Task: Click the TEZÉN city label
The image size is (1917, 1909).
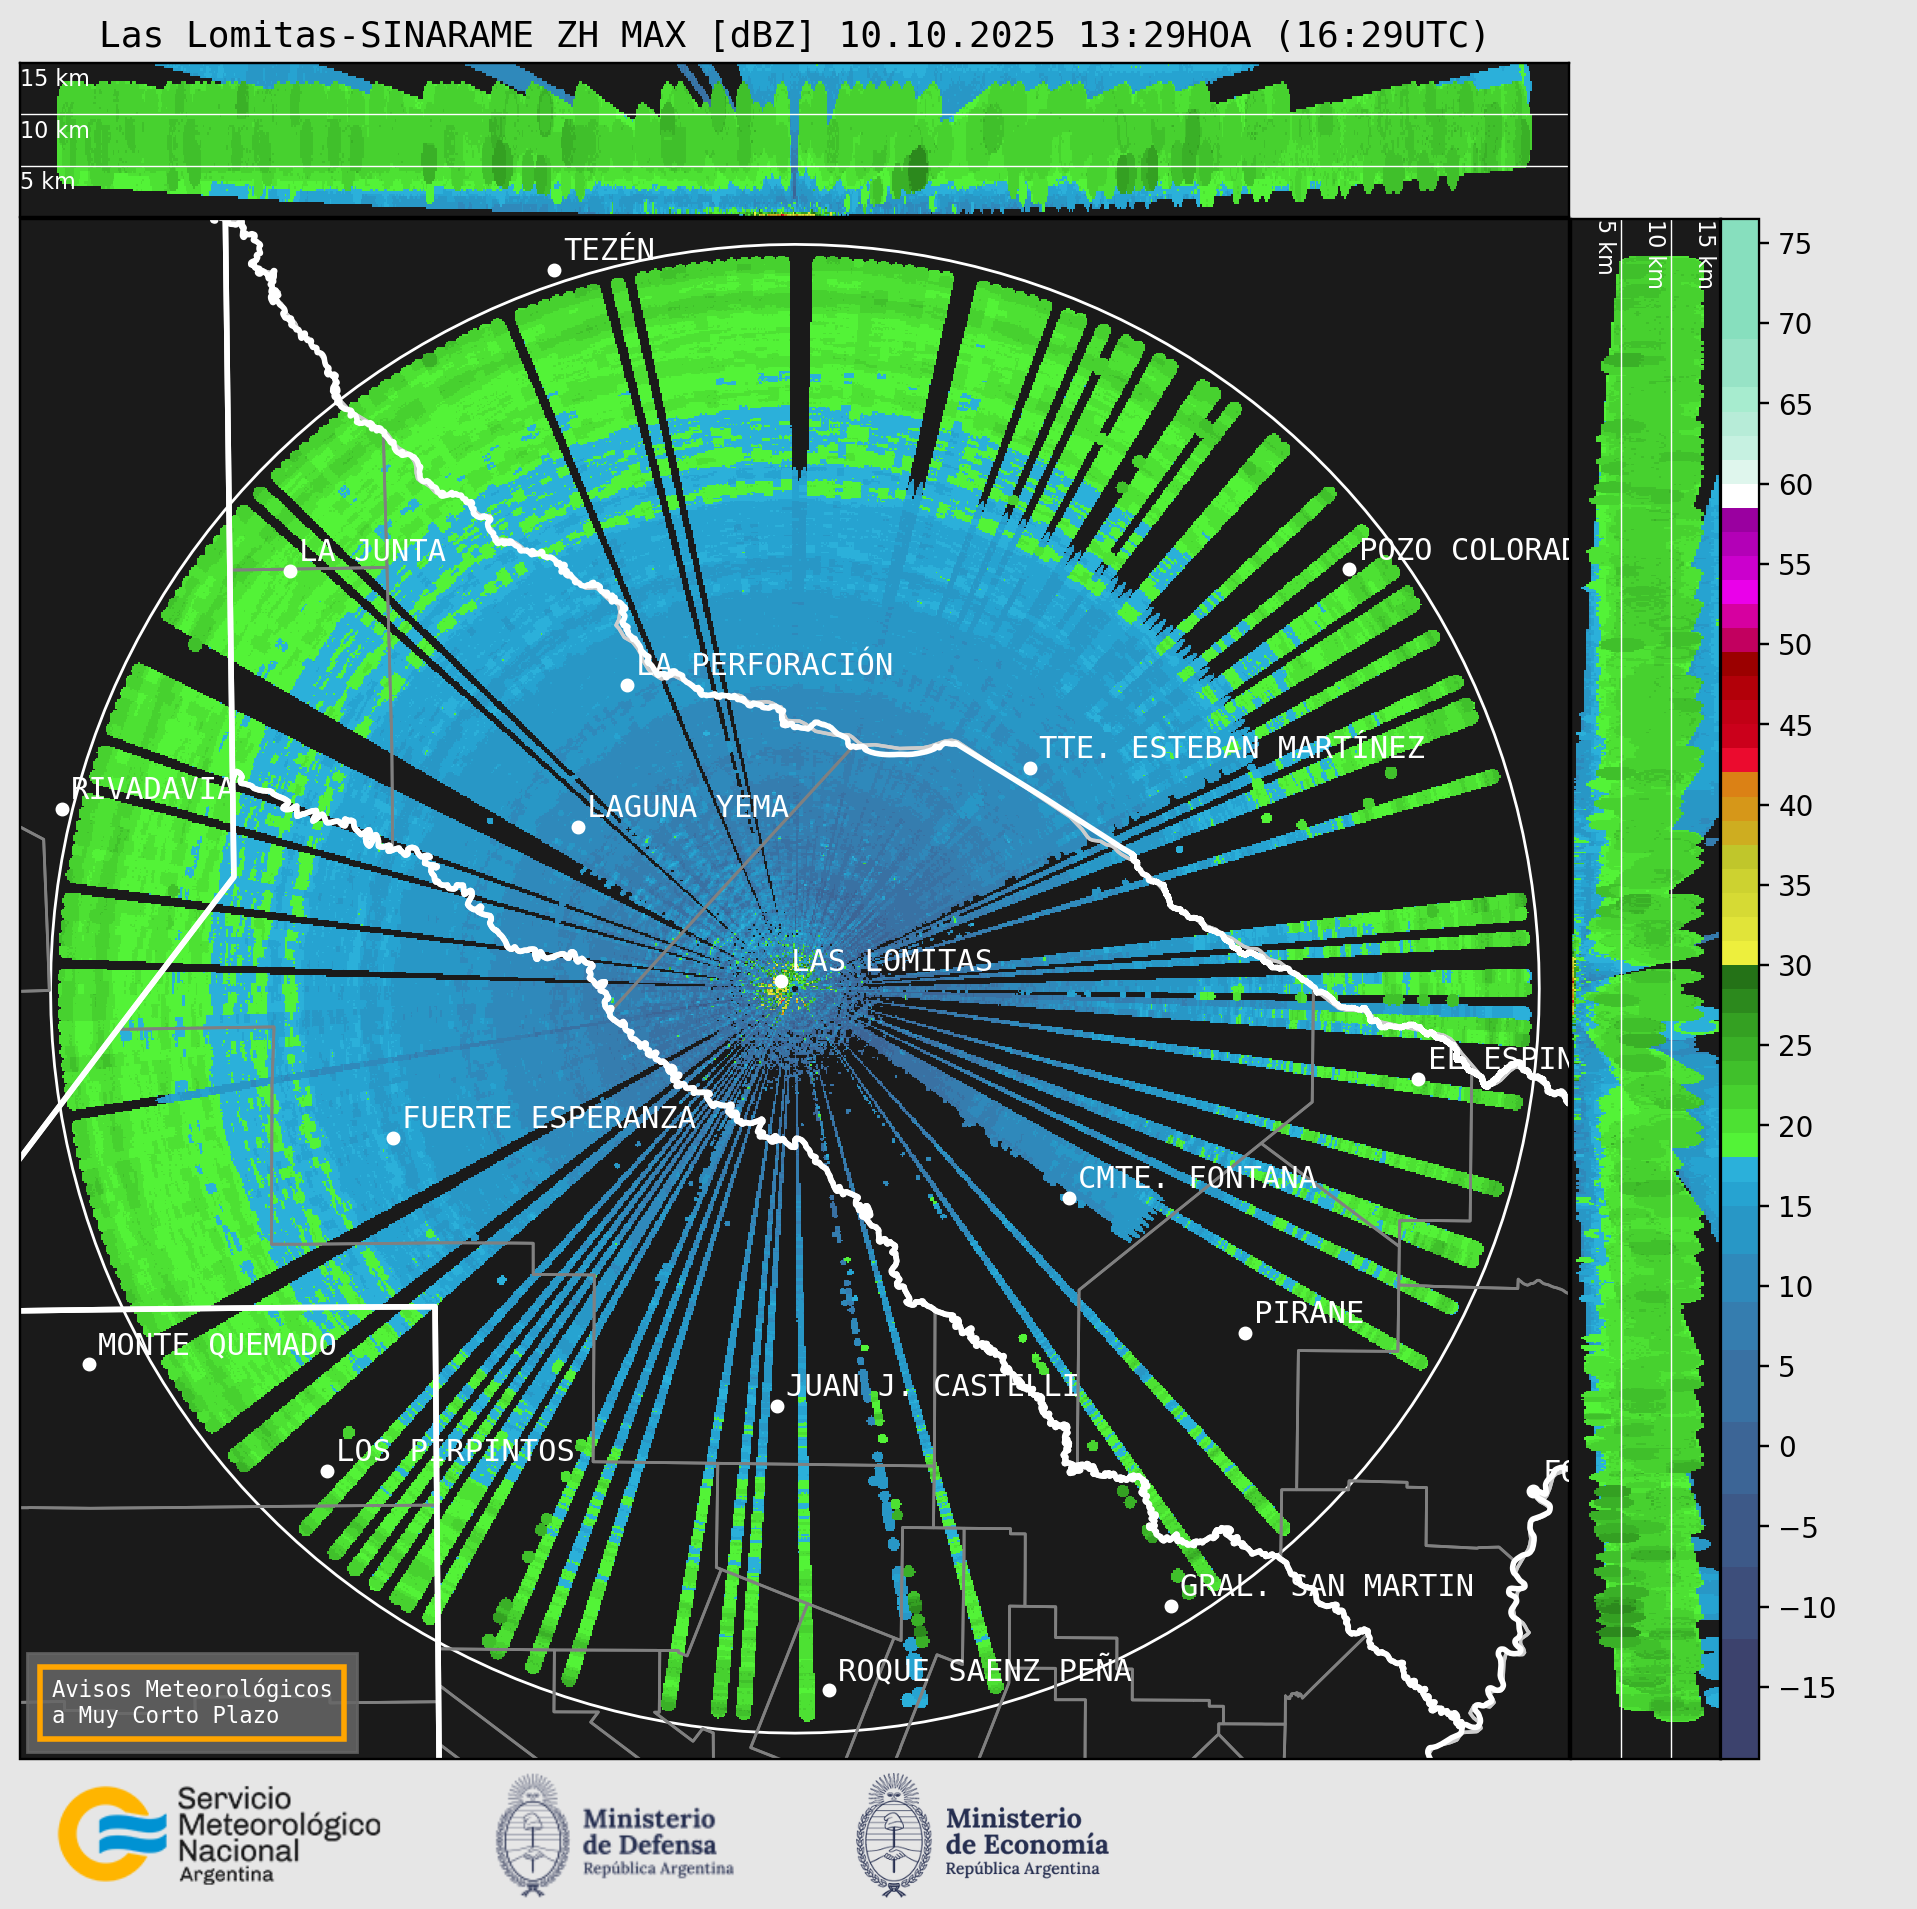Action: point(609,249)
